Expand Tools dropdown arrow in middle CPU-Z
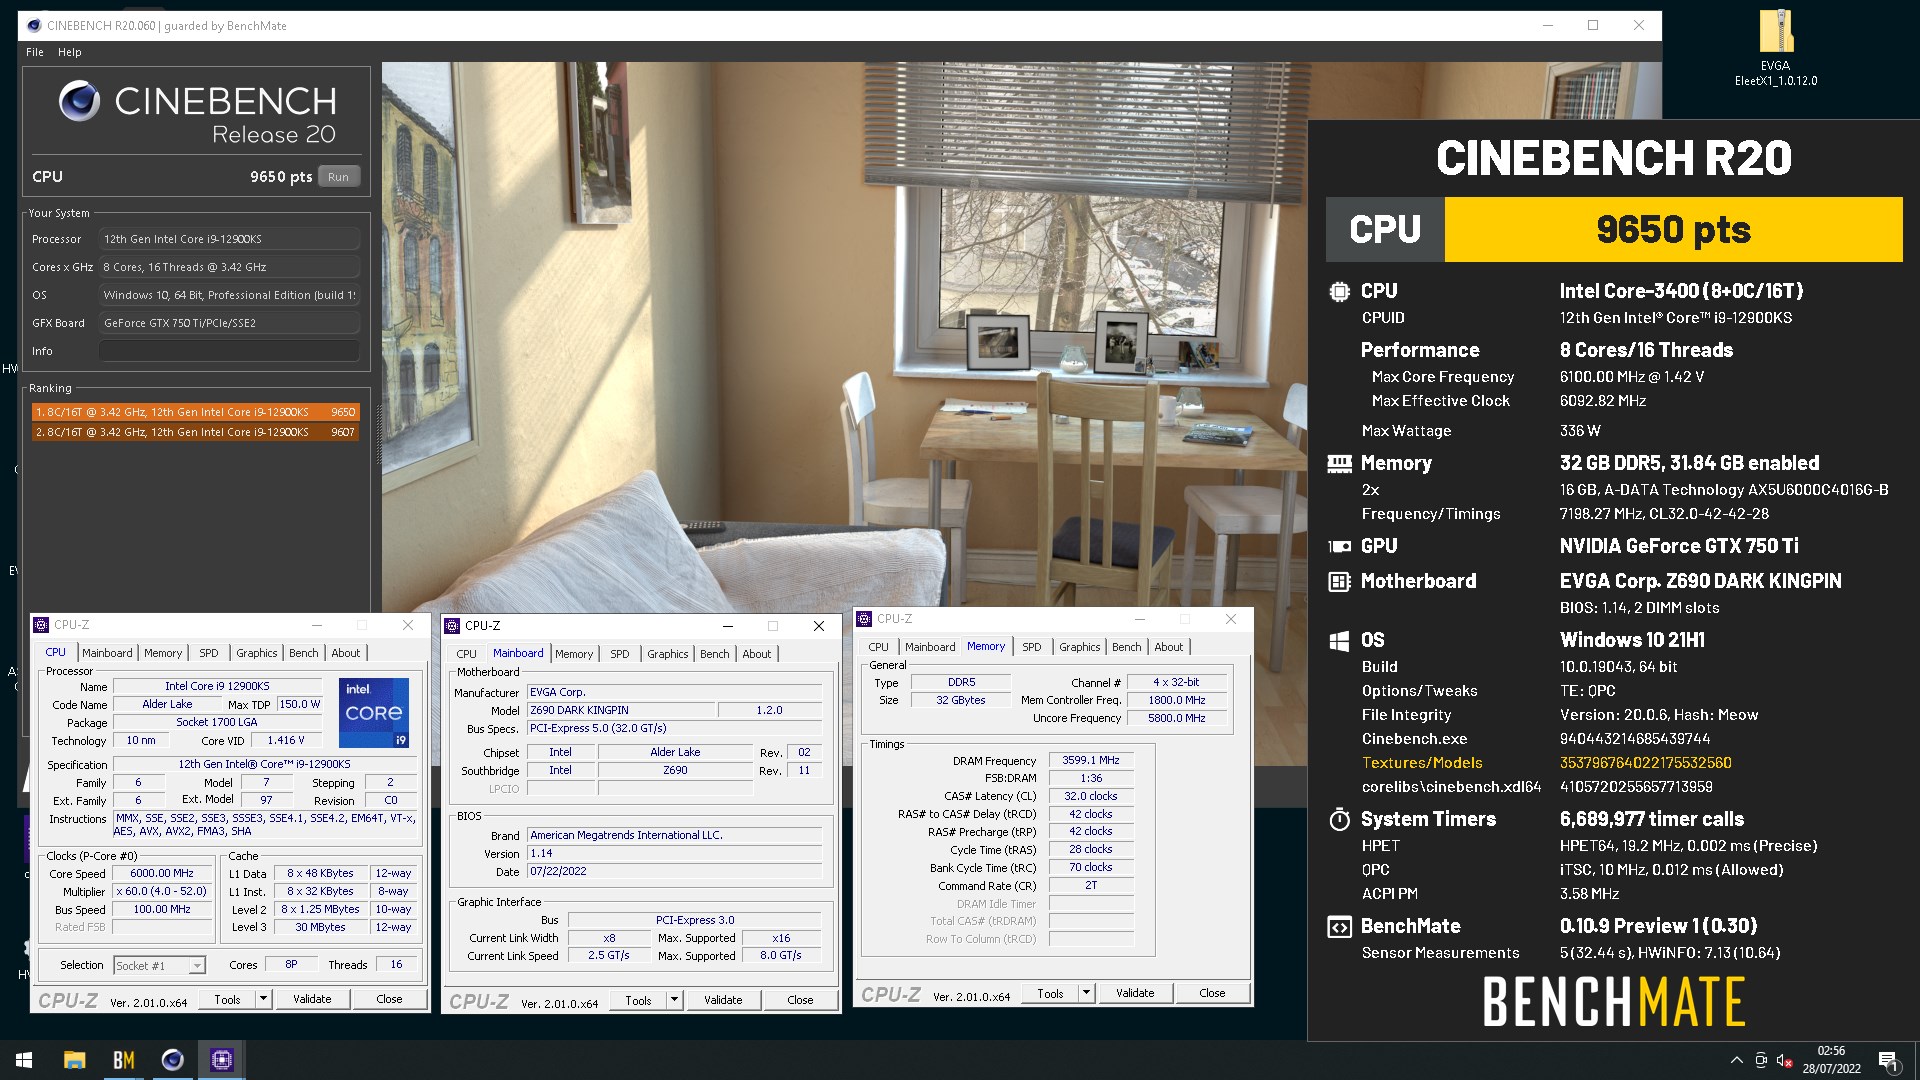 click(674, 1000)
